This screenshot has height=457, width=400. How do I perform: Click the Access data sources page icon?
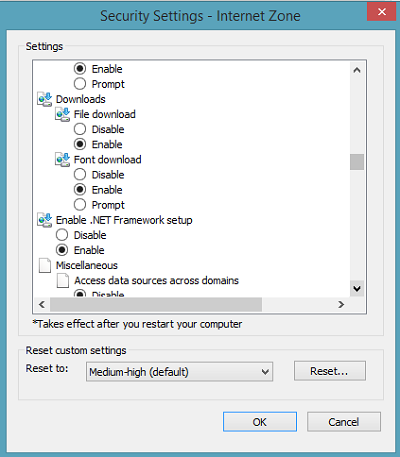tap(63, 281)
